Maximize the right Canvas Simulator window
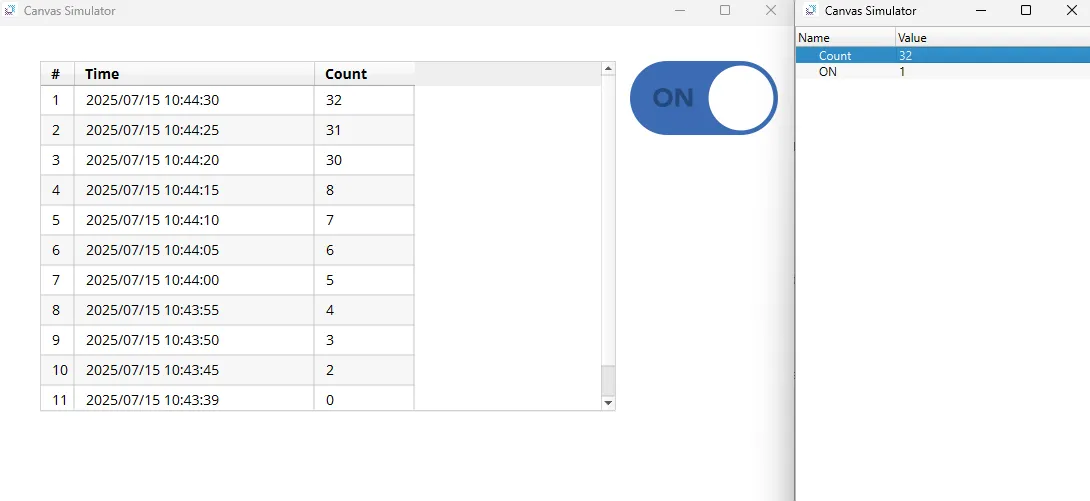 tap(1025, 11)
